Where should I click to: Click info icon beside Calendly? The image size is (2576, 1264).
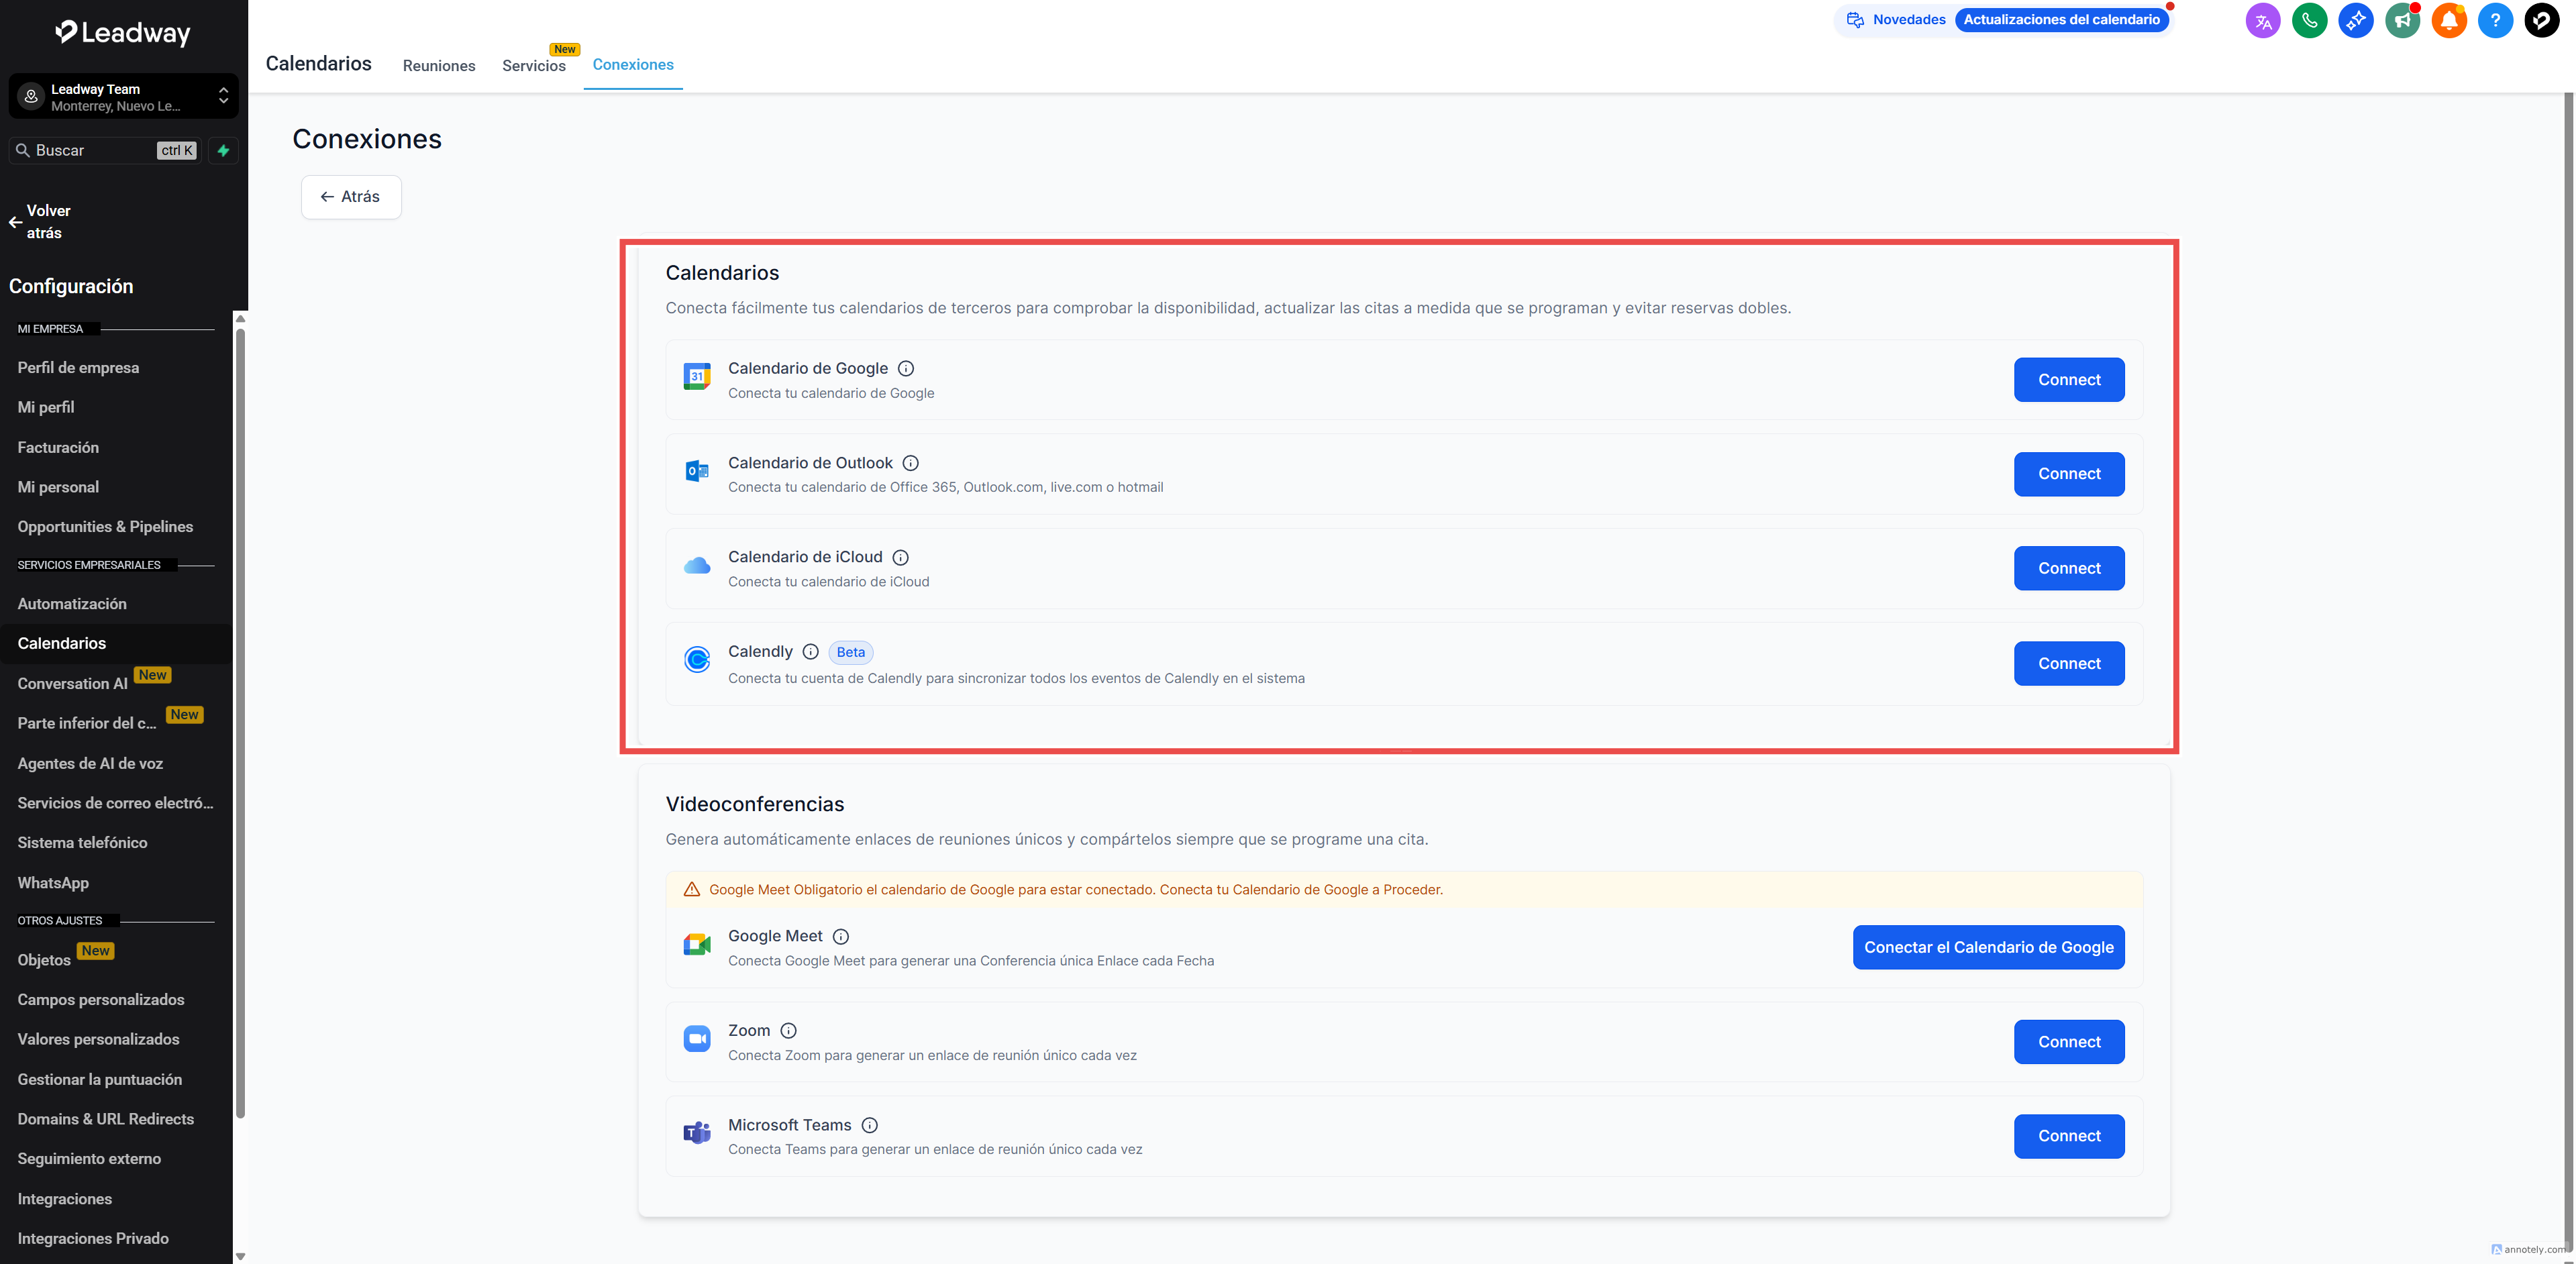811,652
